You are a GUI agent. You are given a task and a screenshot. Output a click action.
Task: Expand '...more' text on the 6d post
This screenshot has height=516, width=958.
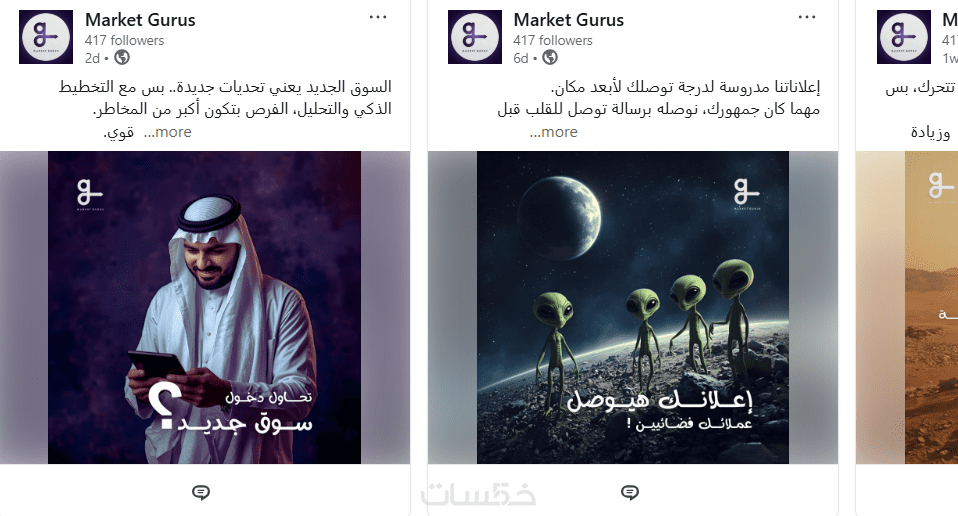[x=554, y=132]
